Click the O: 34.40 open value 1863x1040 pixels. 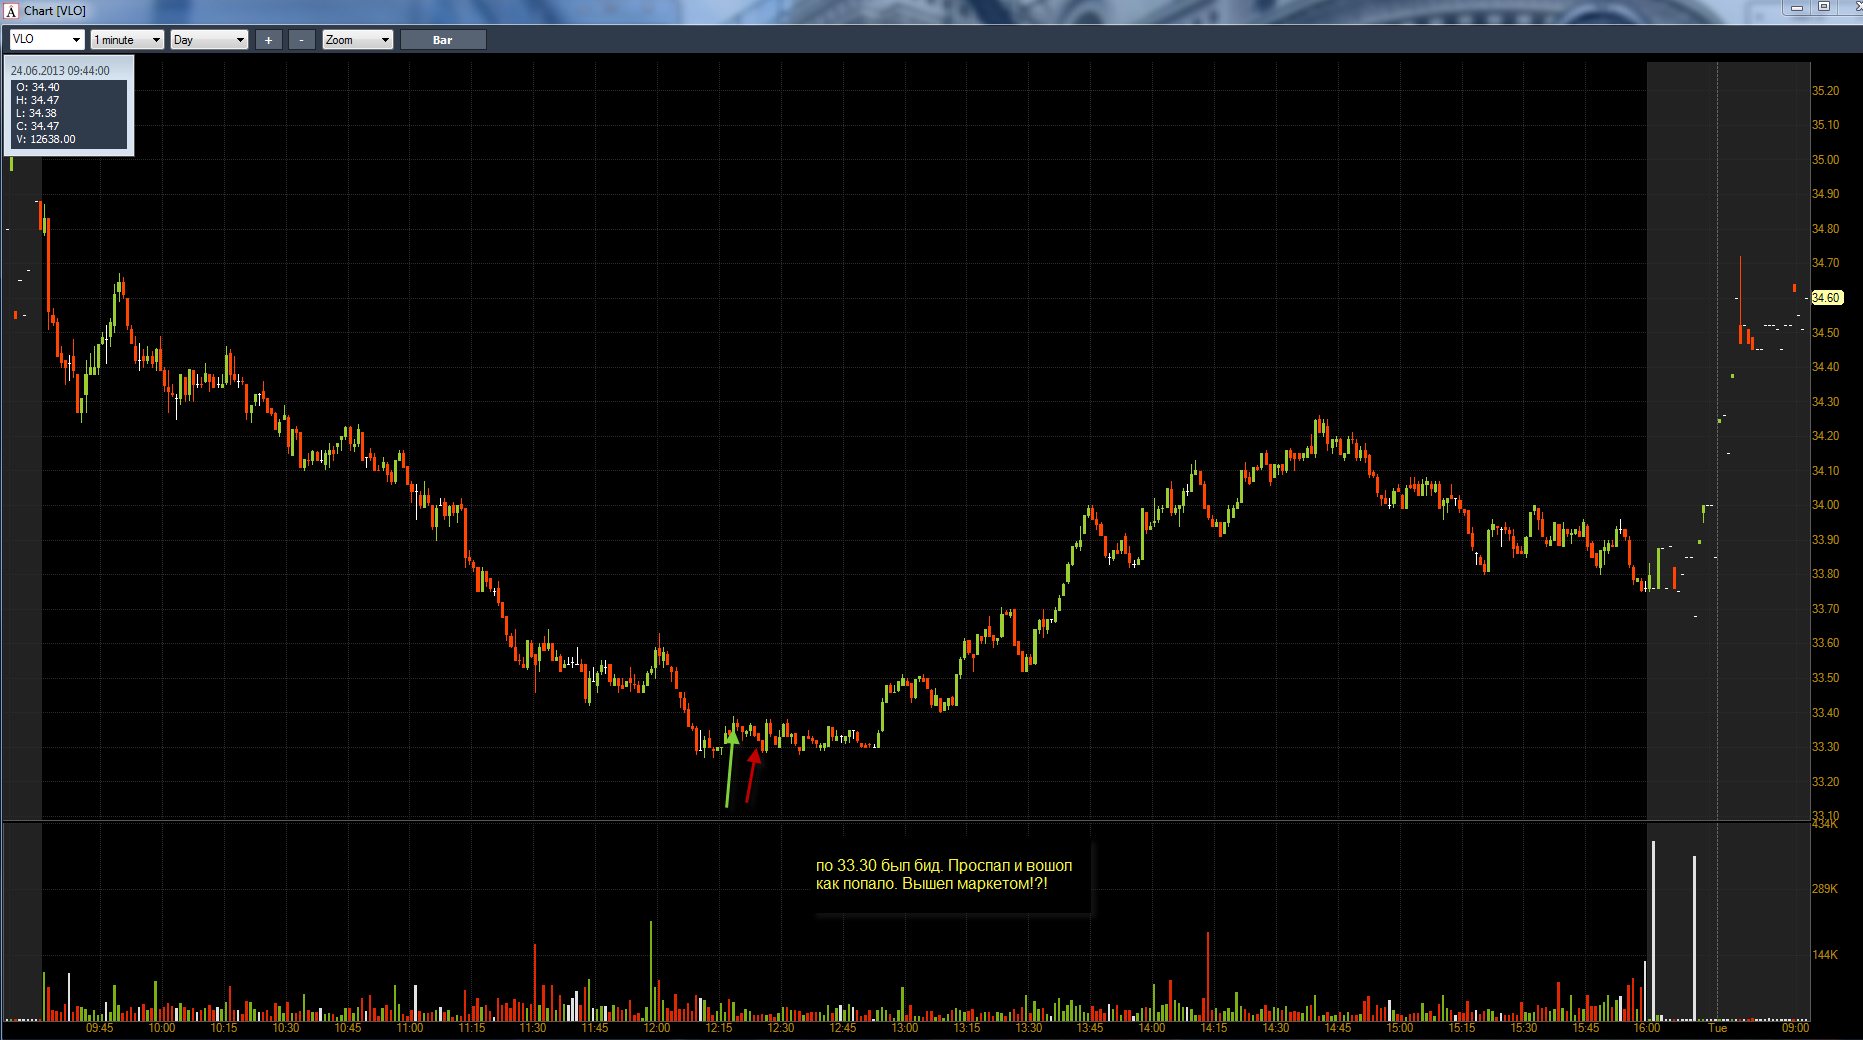tap(38, 87)
